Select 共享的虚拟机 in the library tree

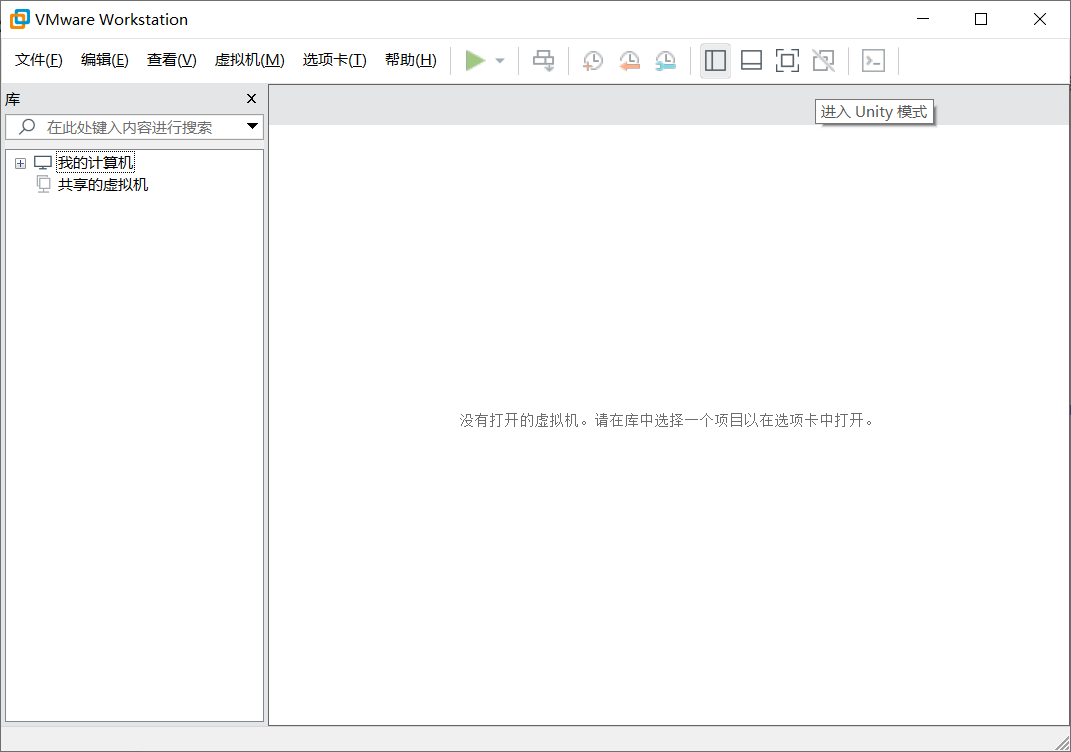click(x=102, y=184)
